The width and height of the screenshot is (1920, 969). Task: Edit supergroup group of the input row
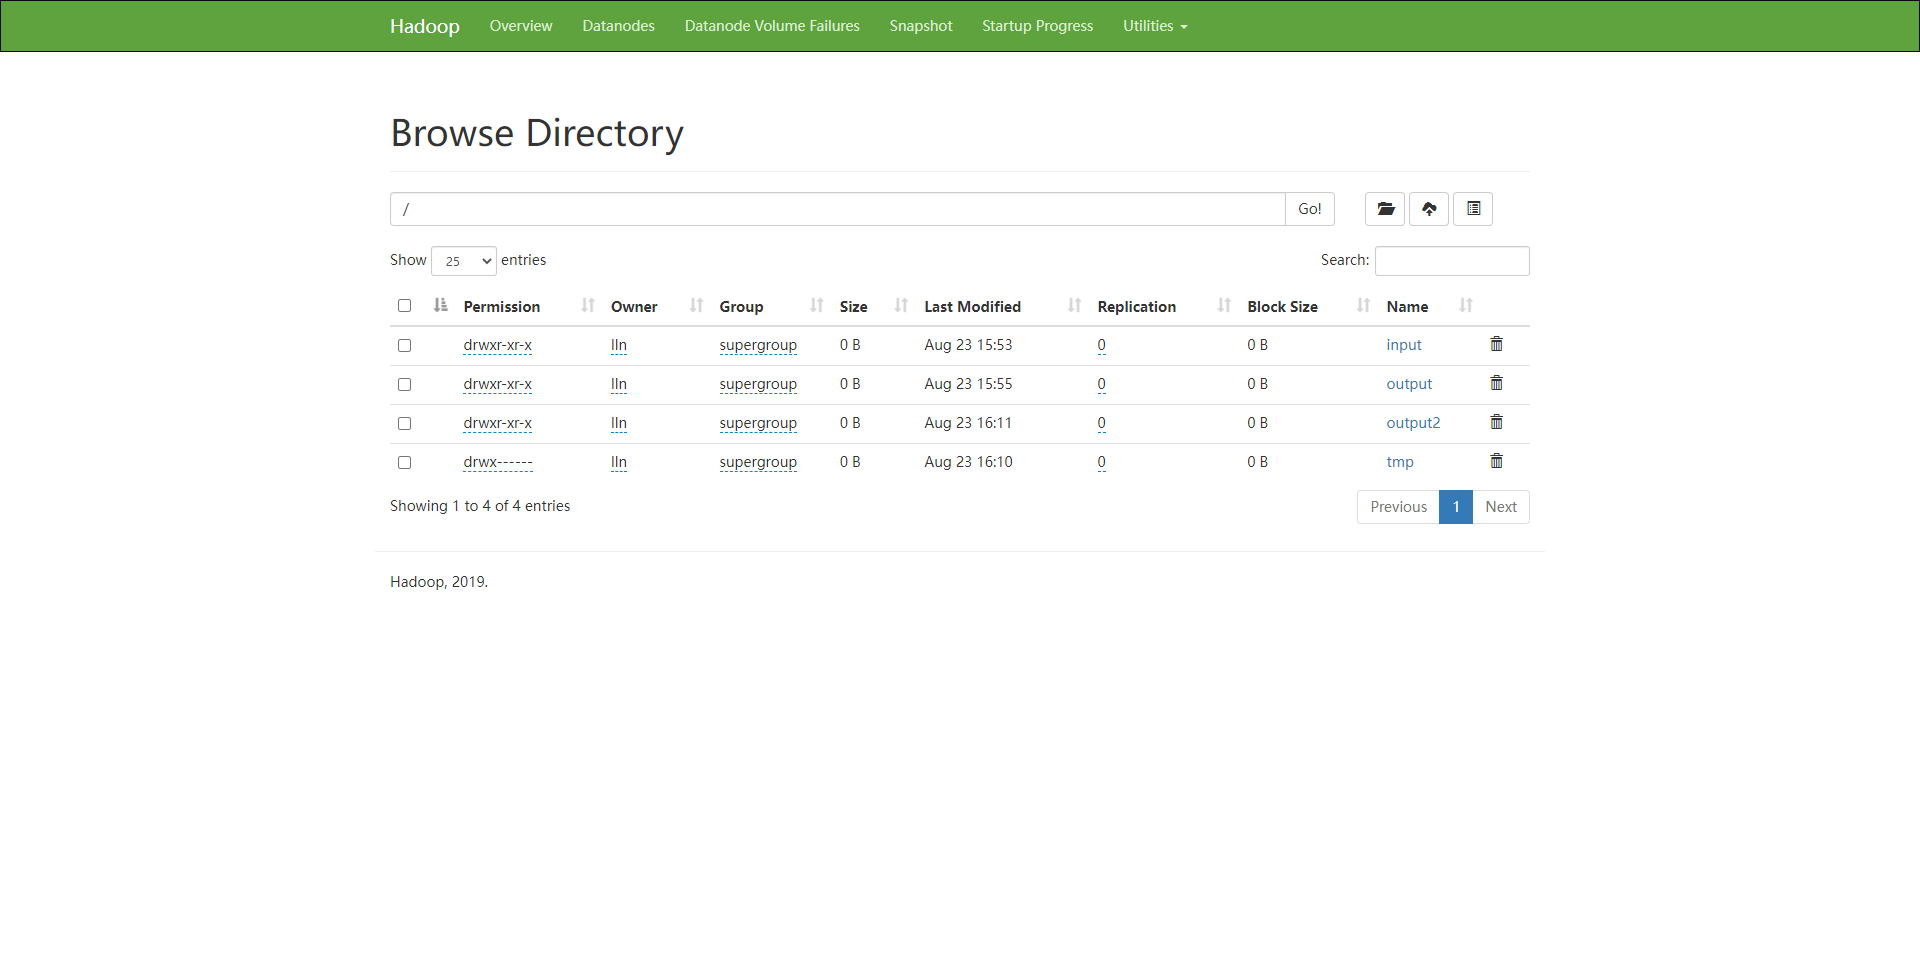click(x=758, y=345)
